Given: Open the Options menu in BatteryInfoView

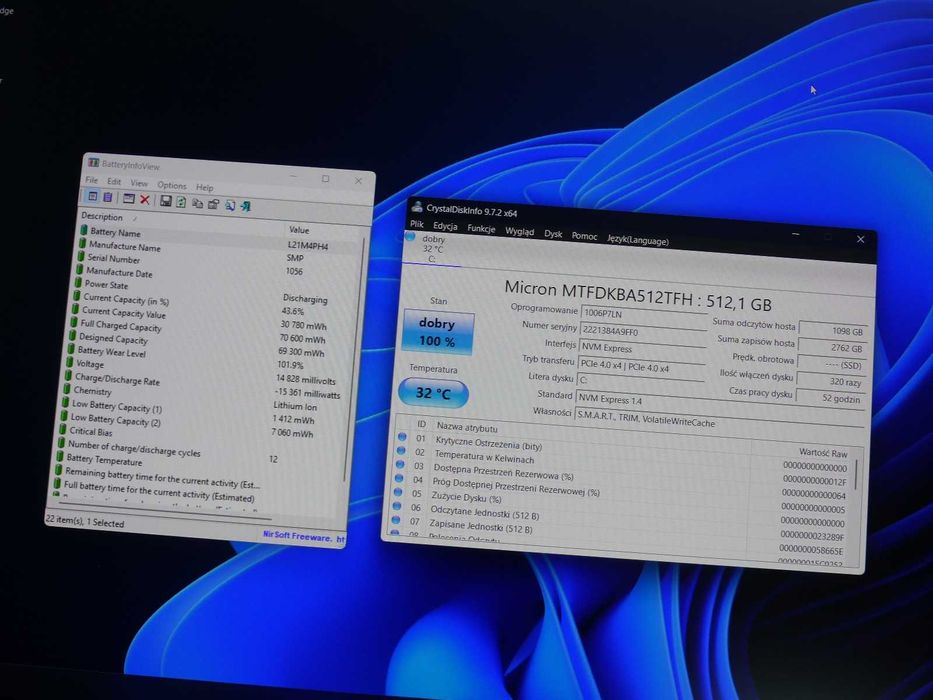Looking at the screenshot, I should pyautogui.click(x=172, y=185).
